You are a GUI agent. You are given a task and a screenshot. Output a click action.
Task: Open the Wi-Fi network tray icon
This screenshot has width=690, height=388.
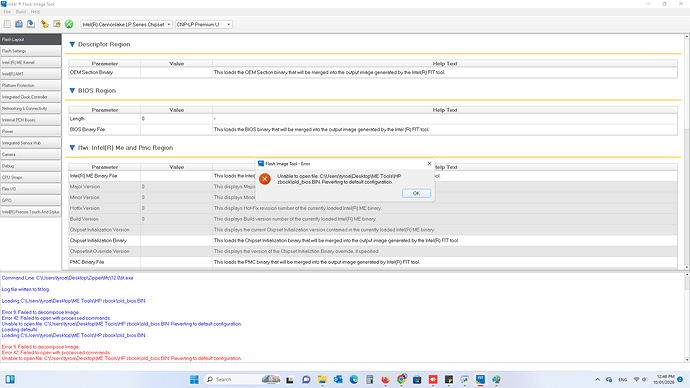pyautogui.click(x=636, y=379)
